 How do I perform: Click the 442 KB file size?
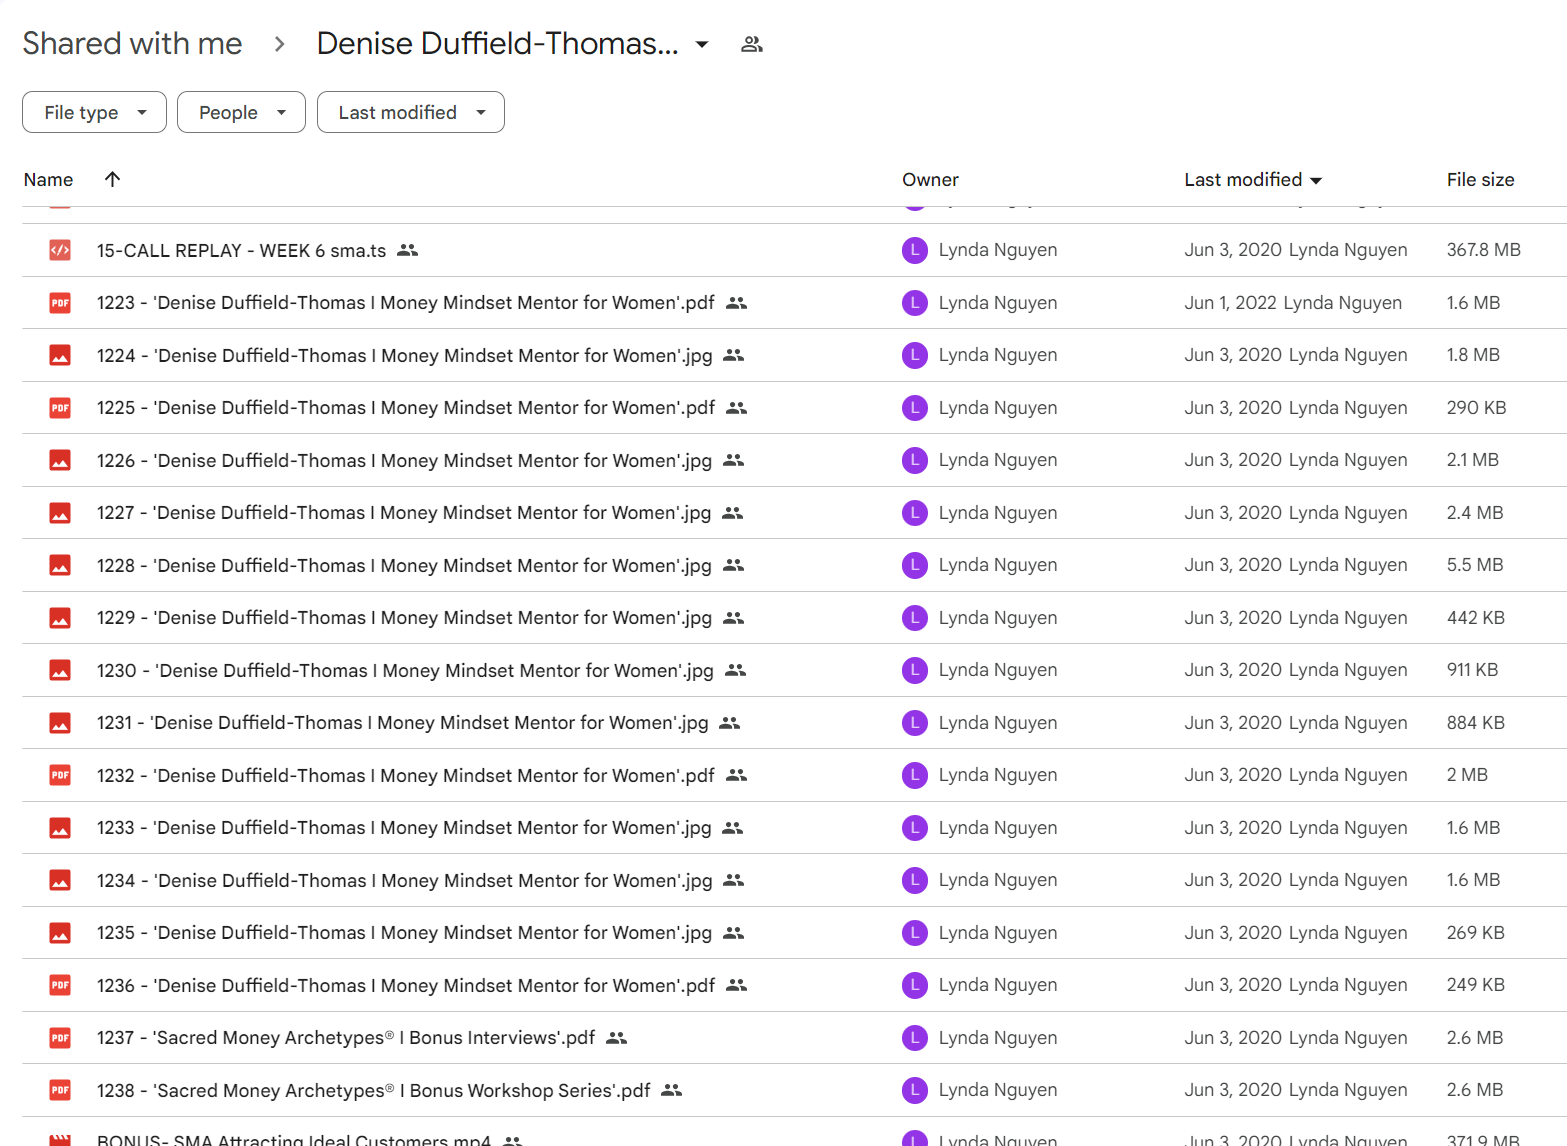(x=1475, y=618)
